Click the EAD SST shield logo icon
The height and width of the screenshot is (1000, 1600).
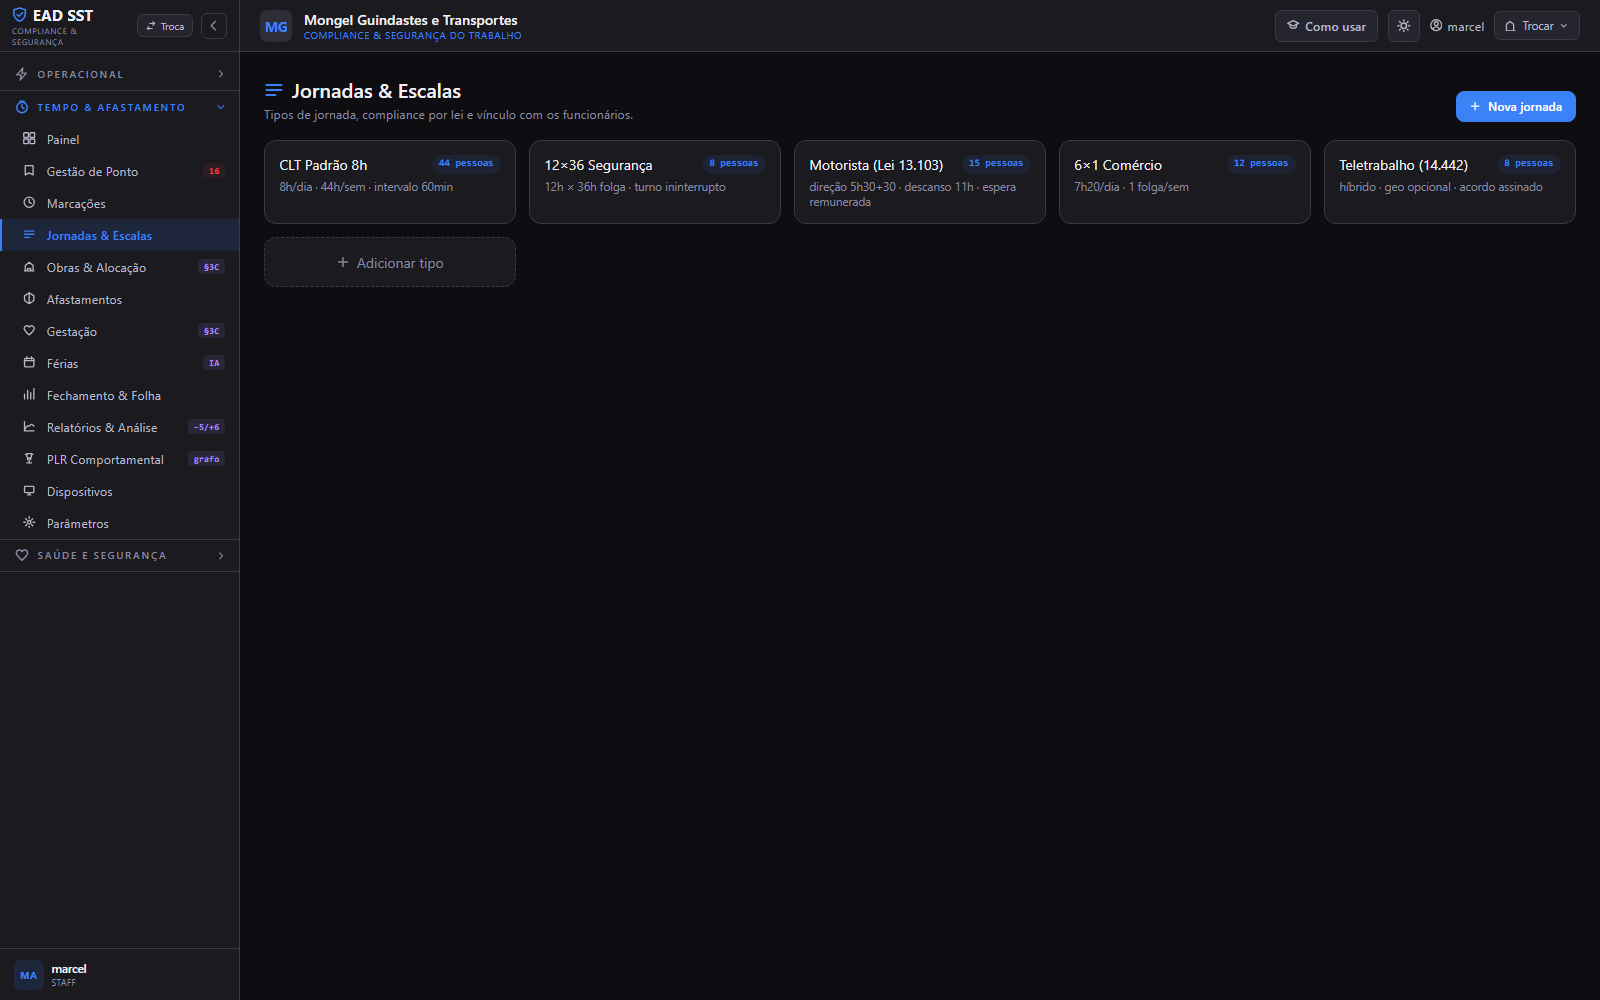pos(19,15)
